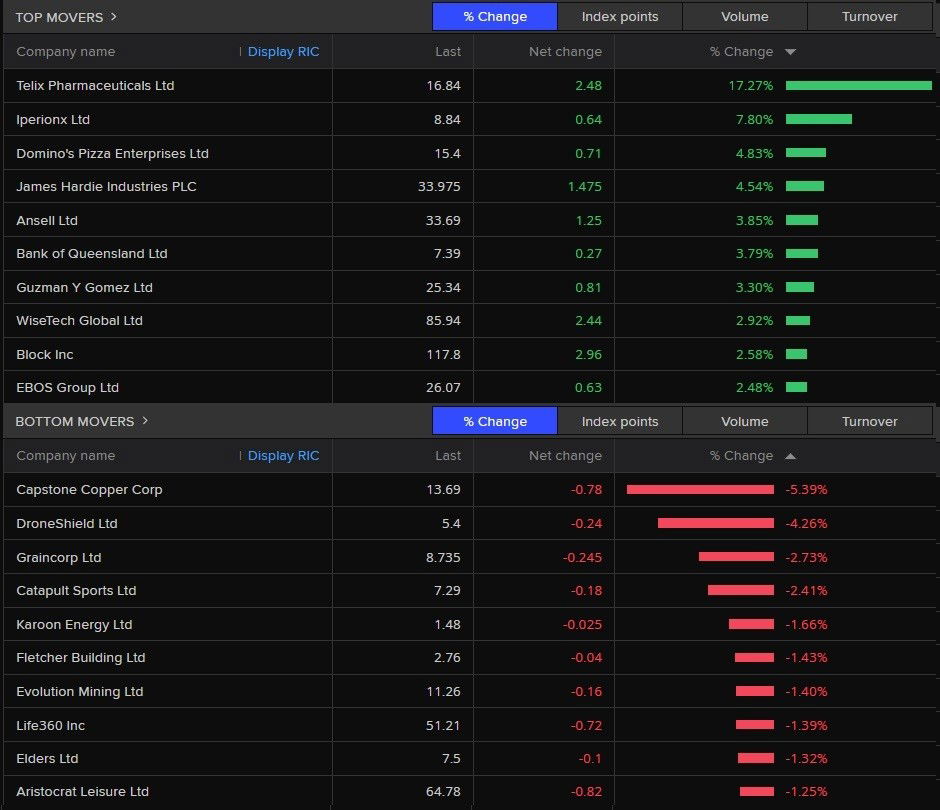Open Turnover tab in Top Movers
Screen dimensions: 940x810
click(x=869, y=17)
